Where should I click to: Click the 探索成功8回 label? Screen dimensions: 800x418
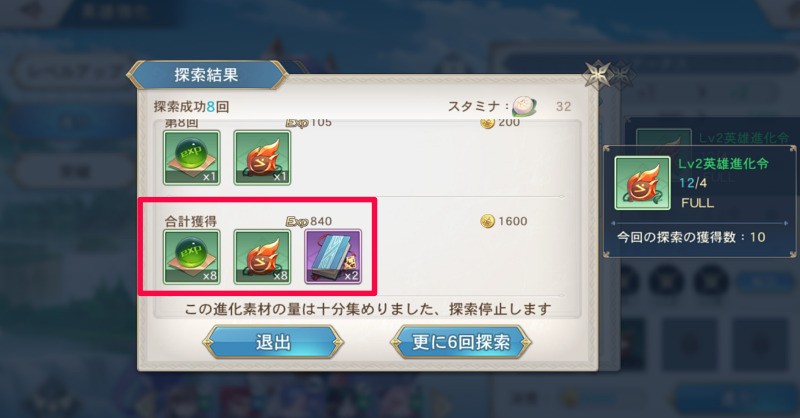[191, 107]
